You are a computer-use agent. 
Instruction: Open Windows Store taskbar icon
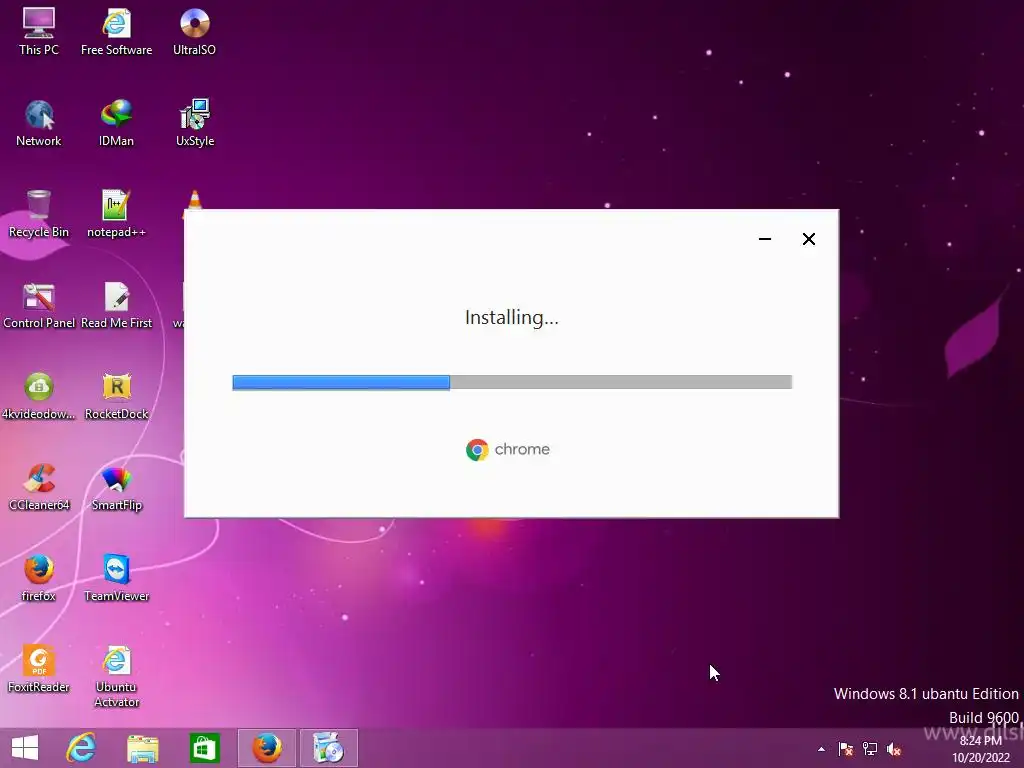coord(204,748)
